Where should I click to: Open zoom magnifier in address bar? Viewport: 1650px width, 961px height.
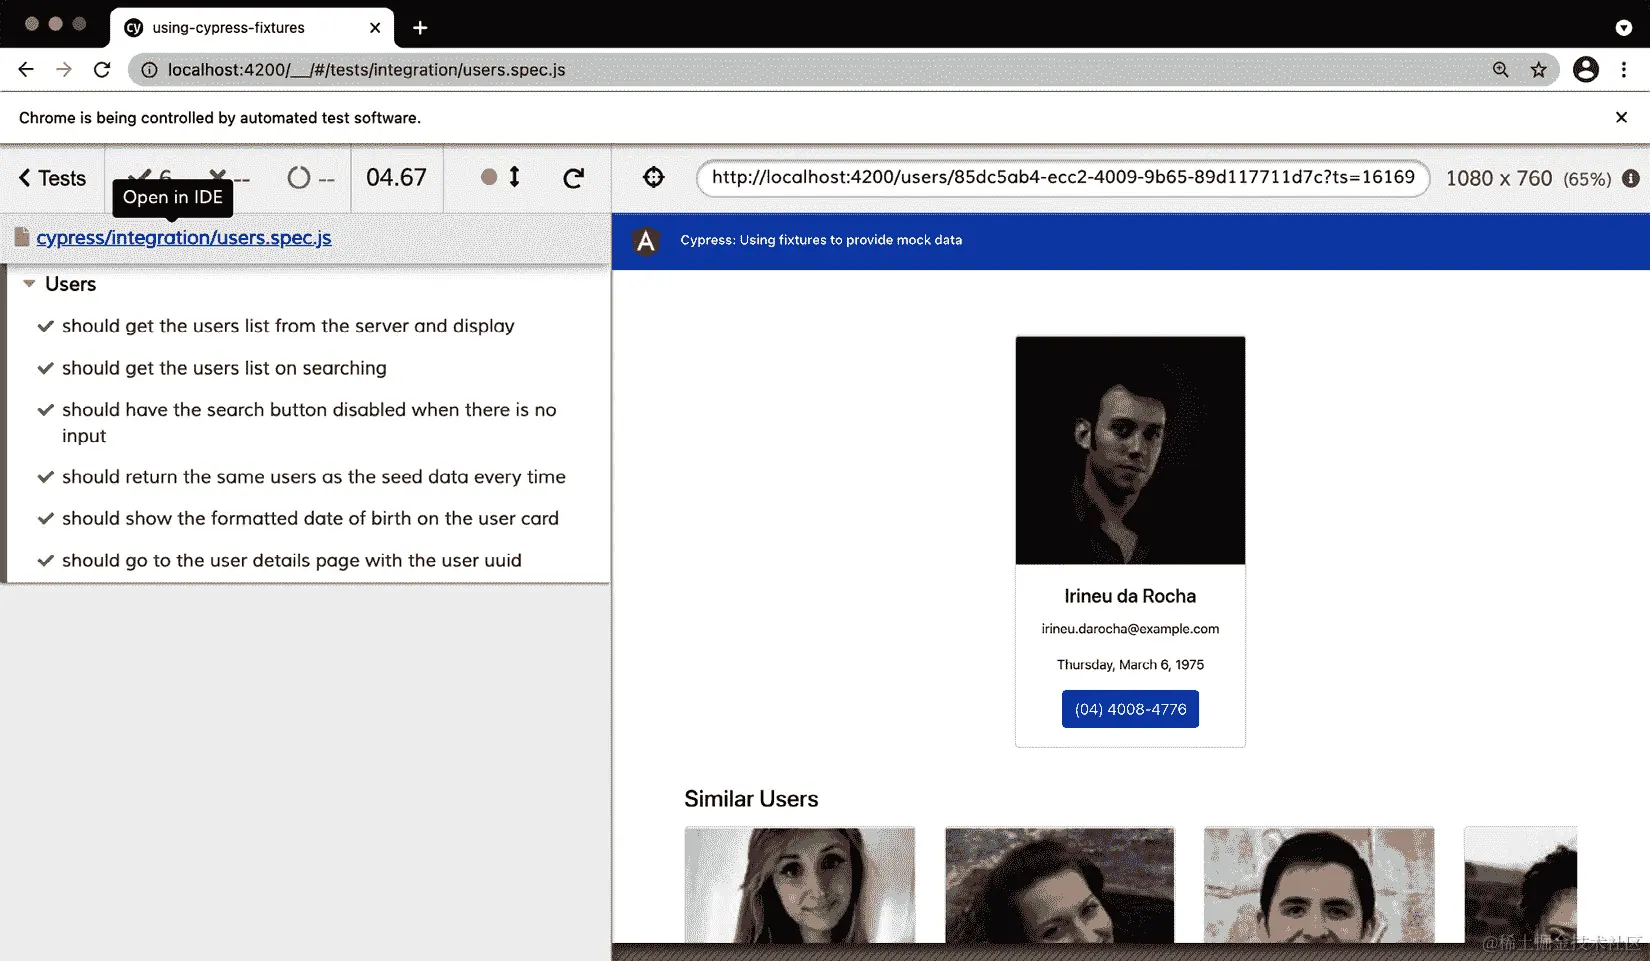1500,70
